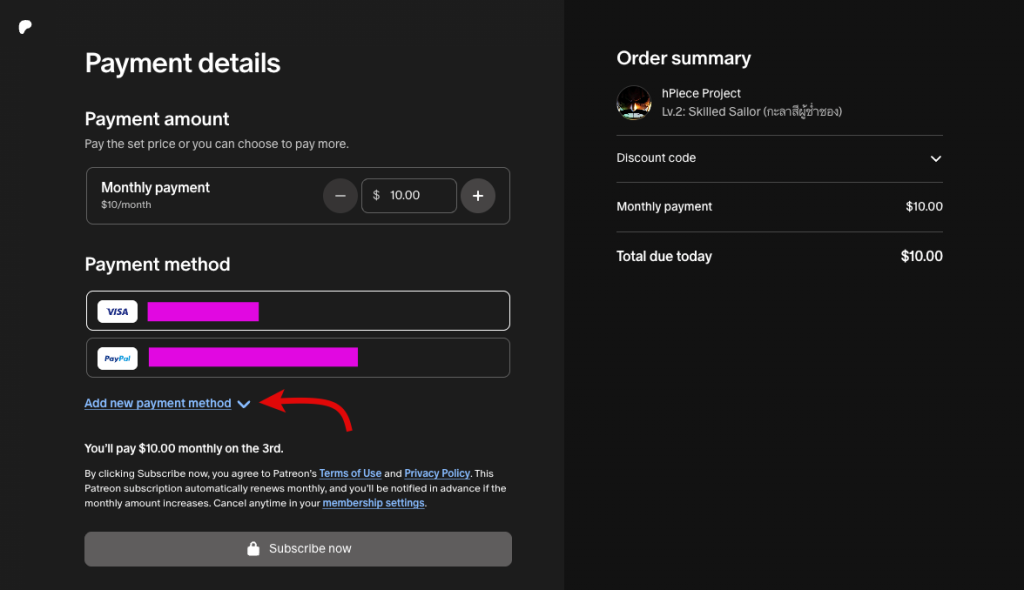This screenshot has width=1024, height=590.
Task: Expand the Discount code chevron
Action: [936, 159]
